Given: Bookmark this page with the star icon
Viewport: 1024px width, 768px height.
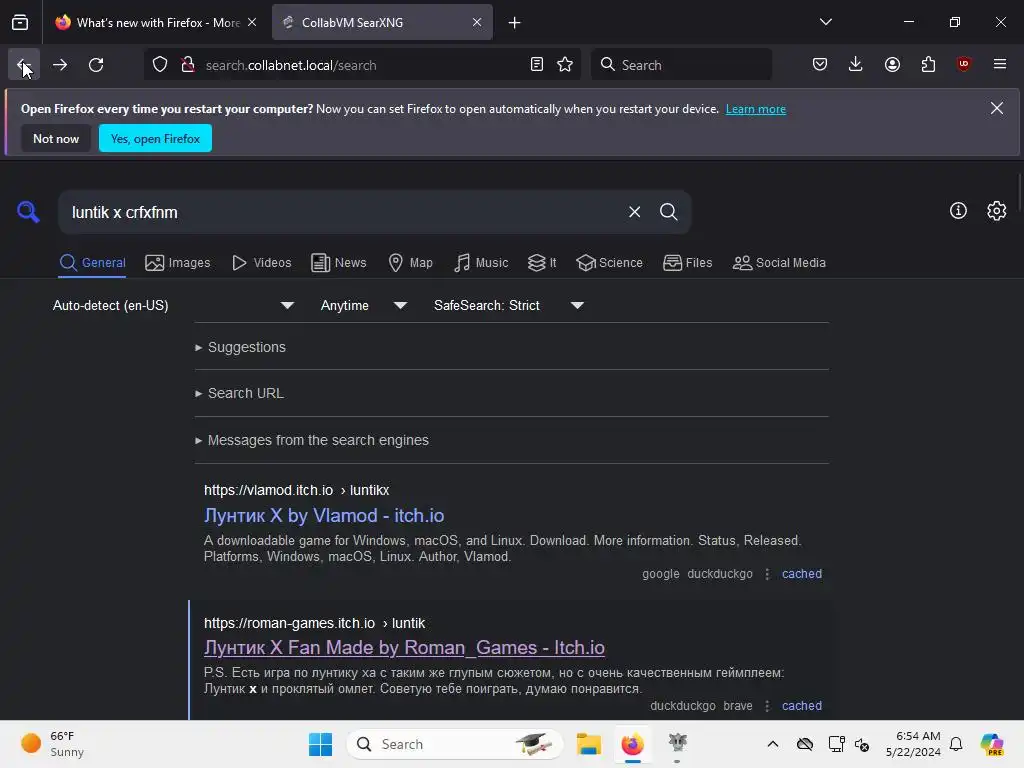Looking at the screenshot, I should (565, 65).
